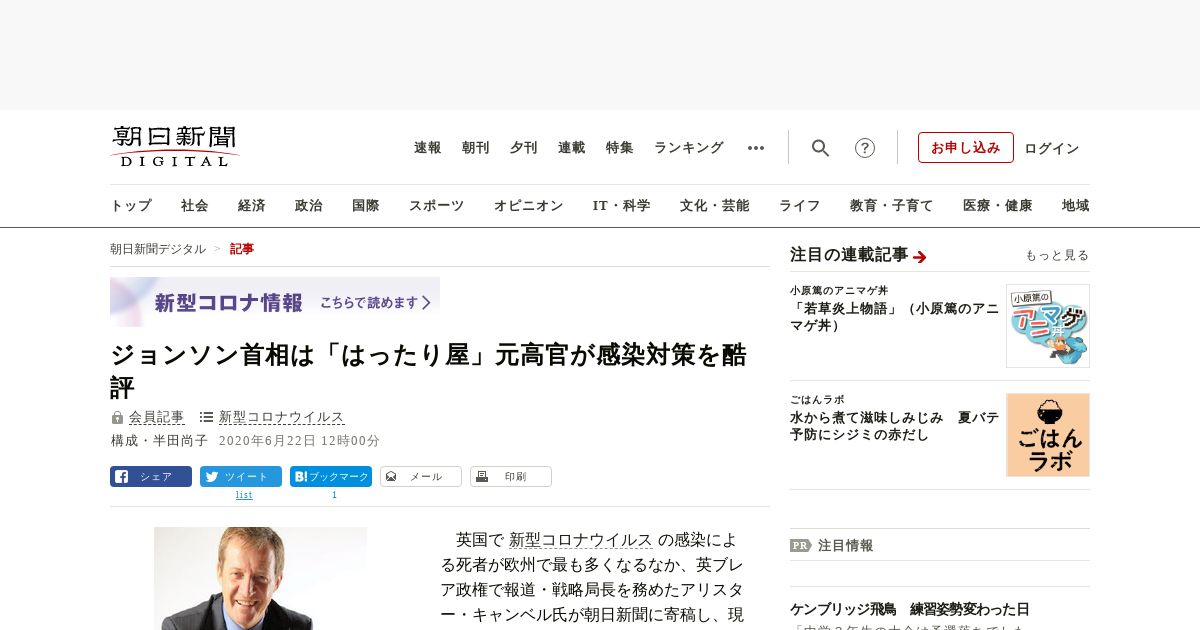Screen dimensions: 1200x630
Task: Go to the スポーツ section
Action: [436, 205]
